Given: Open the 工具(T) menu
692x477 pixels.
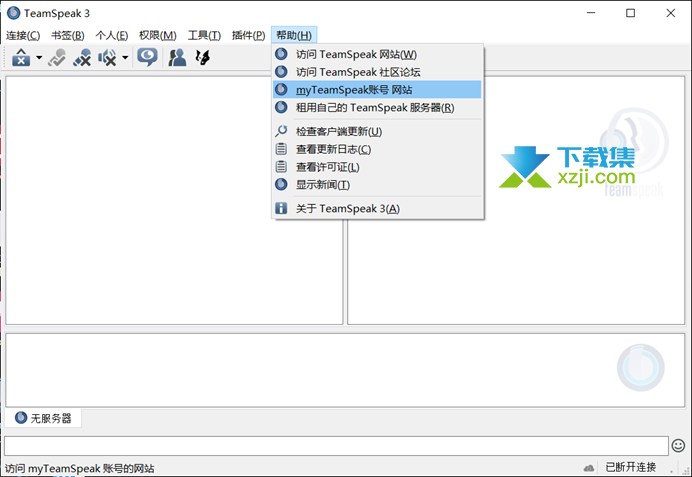Looking at the screenshot, I should pyautogui.click(x=204, y=35).
